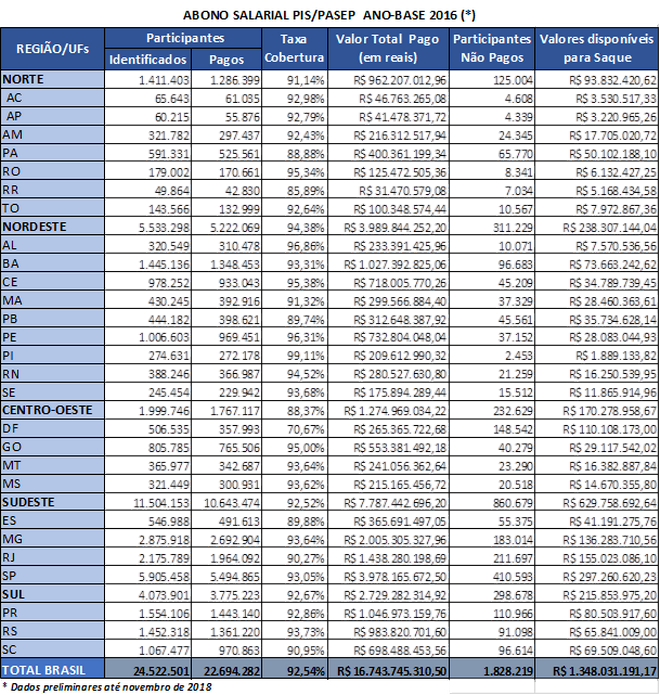Select the Valor Total Pago header
The width and height of the screenshot is (660, 695).
389,48
